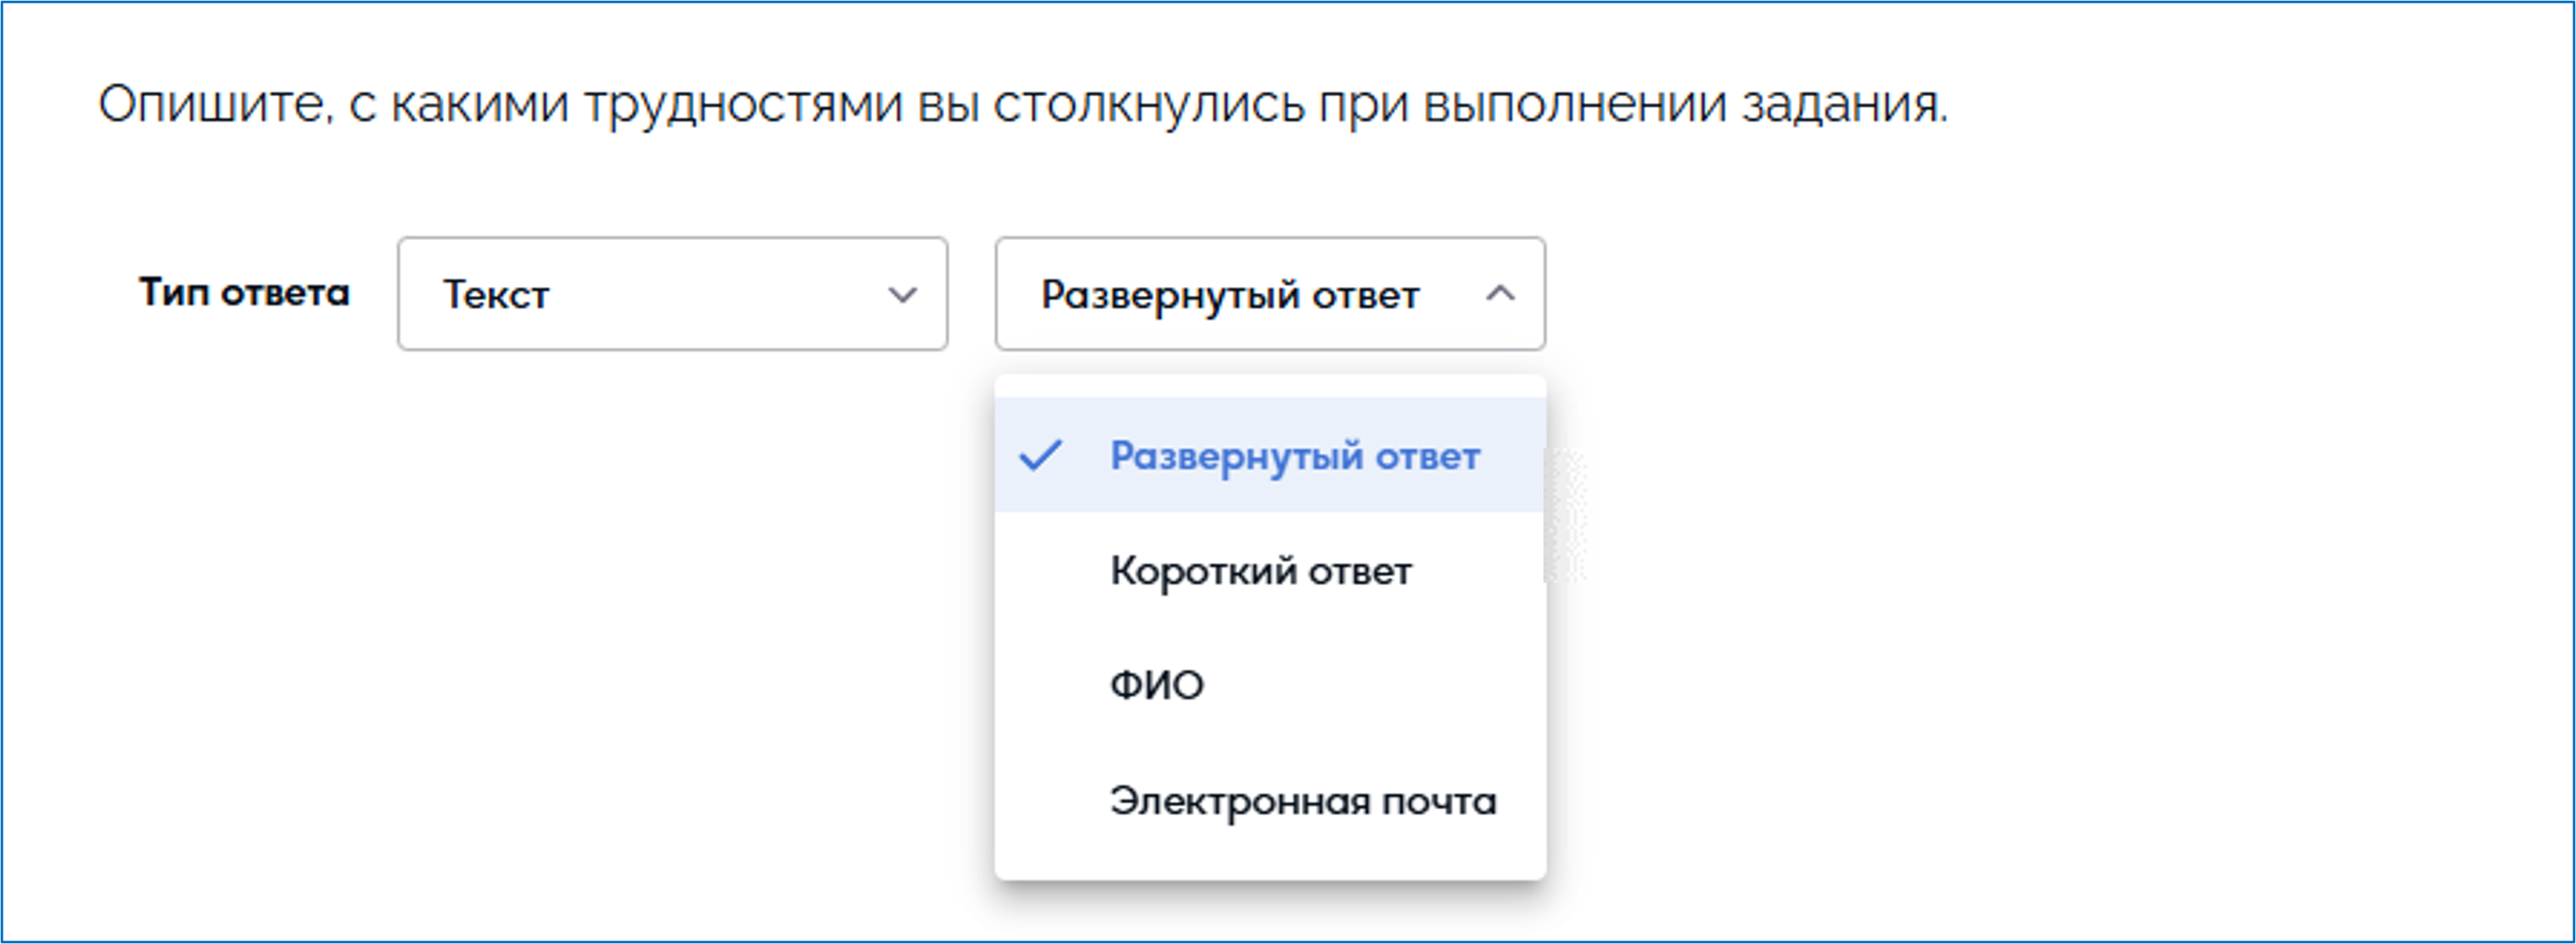
Task: Click the word Текст in the first dropdown
Action: pyautogui.click(x=496, y=295)
